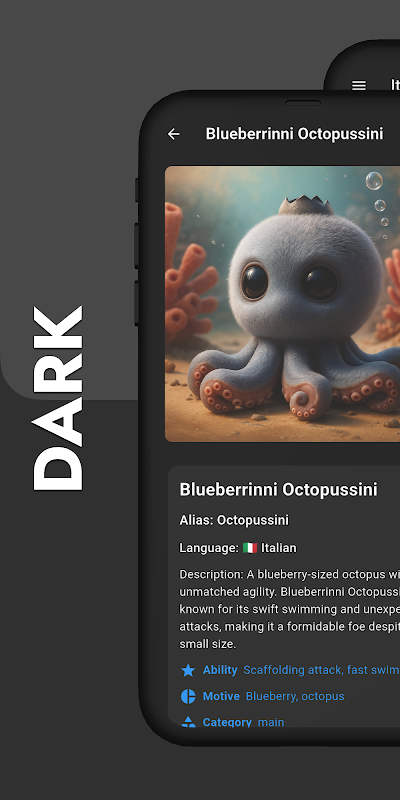Tap the Blueberrinni Octopussini header title

pyautogui.click(x=294, y=134)
